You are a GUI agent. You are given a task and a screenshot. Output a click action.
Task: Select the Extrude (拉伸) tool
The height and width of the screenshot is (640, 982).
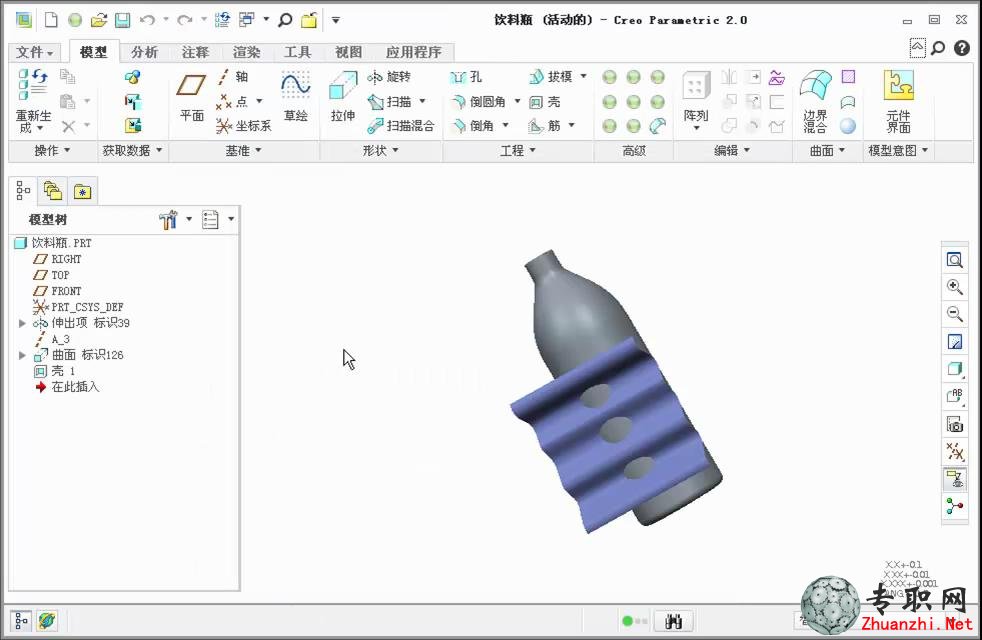pos(343,97)
